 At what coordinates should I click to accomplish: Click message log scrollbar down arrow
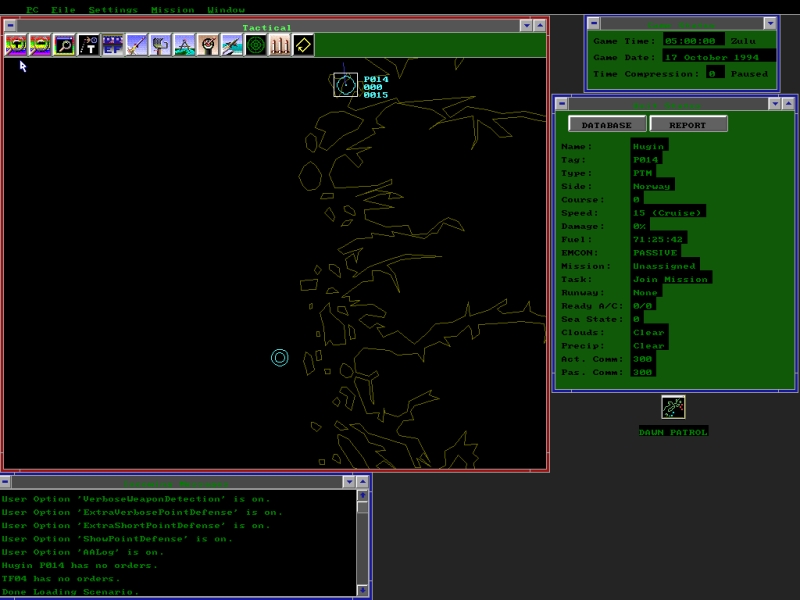pyautogui.click(x=363, y=590)
